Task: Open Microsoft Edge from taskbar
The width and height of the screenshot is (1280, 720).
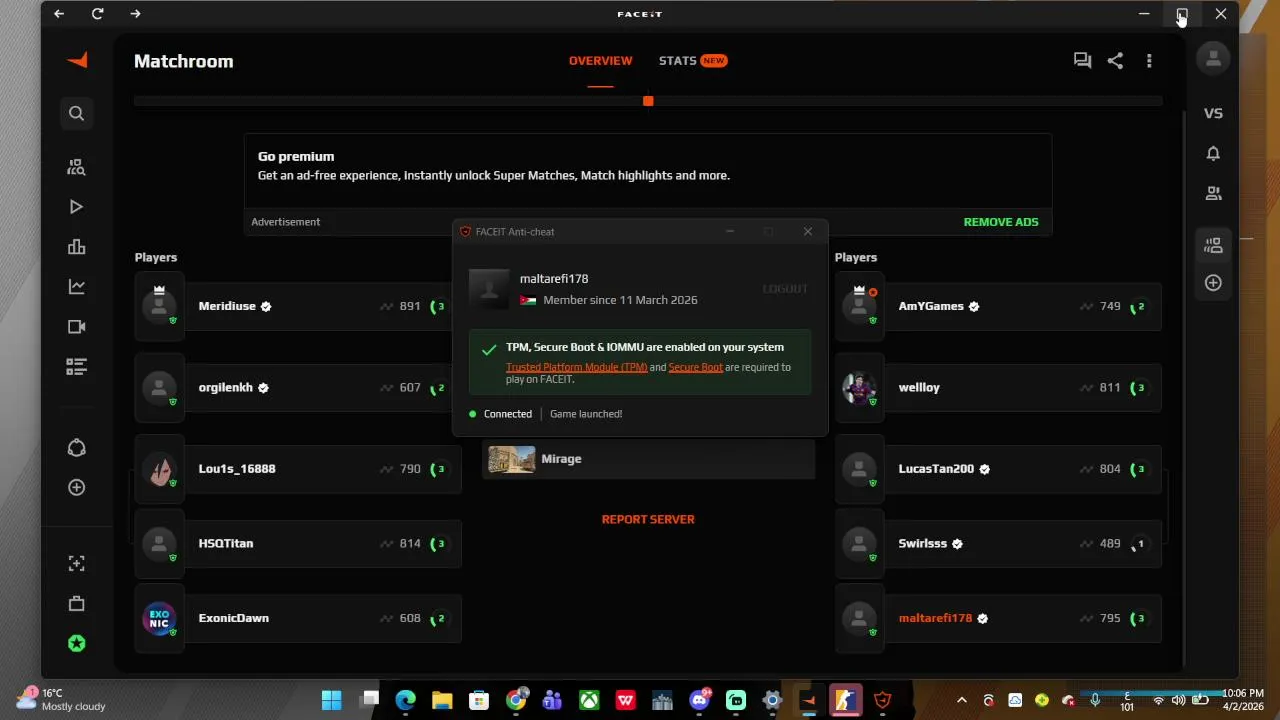Action: [x=405, y=700]
